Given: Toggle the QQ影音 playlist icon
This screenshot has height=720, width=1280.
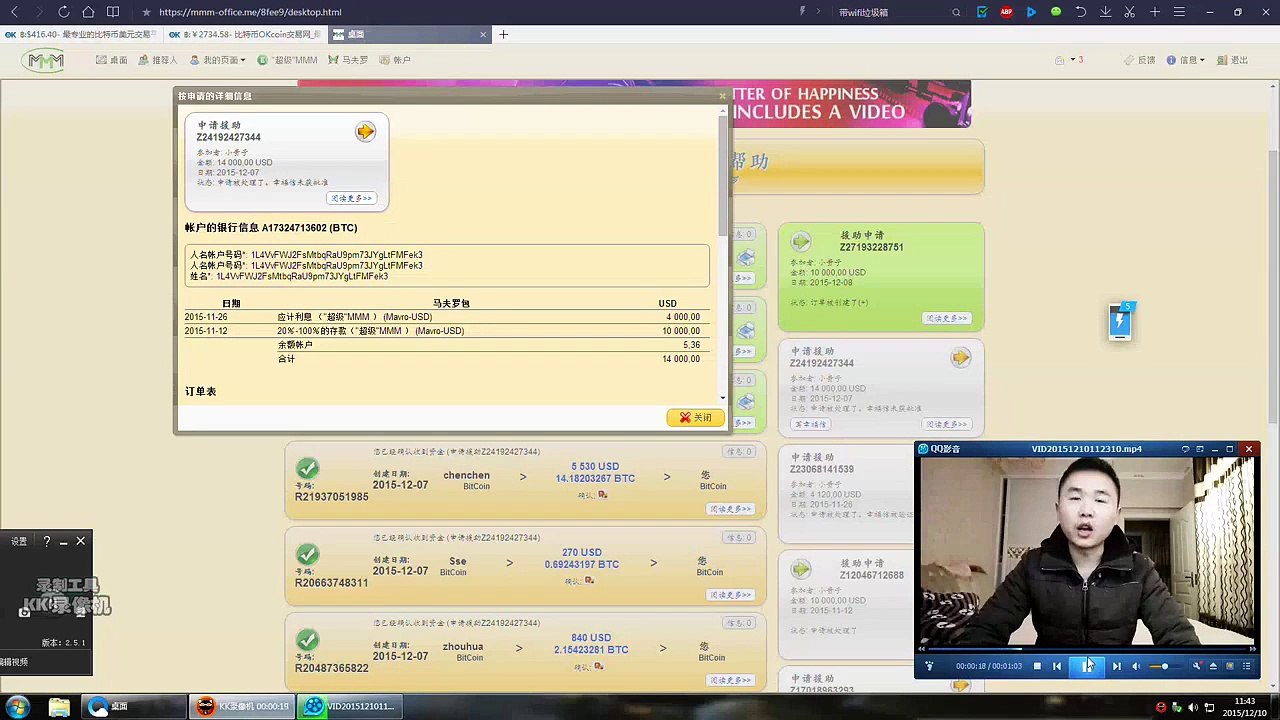Looking at the screenshot, I should [x=1246, y=666].
